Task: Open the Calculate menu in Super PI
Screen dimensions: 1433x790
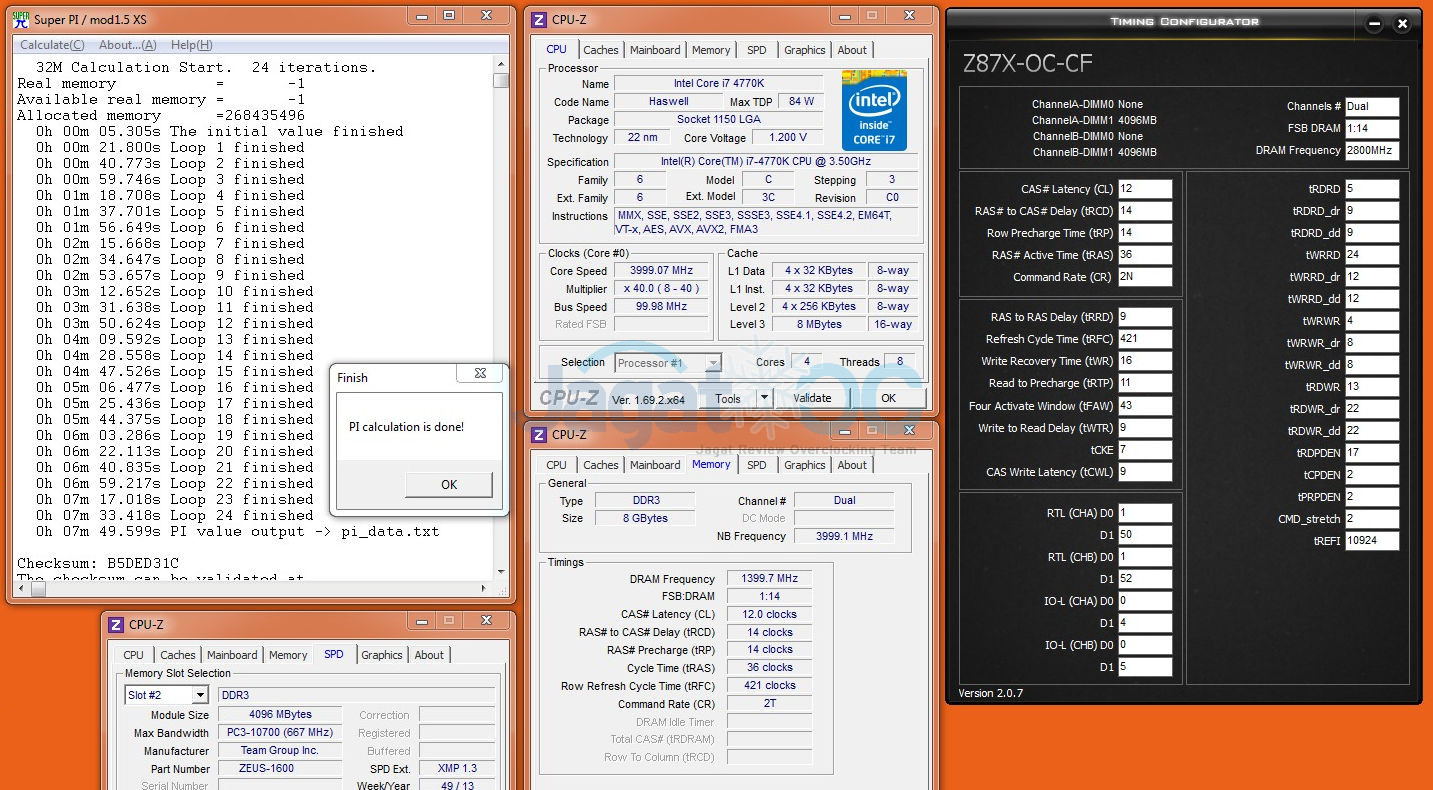Action: (x=52, y=45)
